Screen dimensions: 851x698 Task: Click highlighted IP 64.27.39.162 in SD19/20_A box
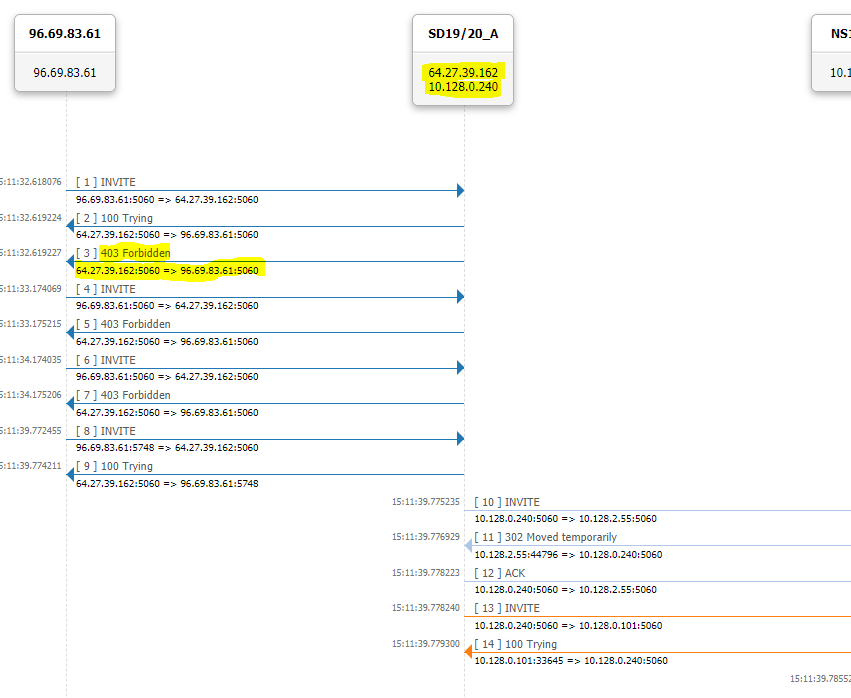coord(463,73)
